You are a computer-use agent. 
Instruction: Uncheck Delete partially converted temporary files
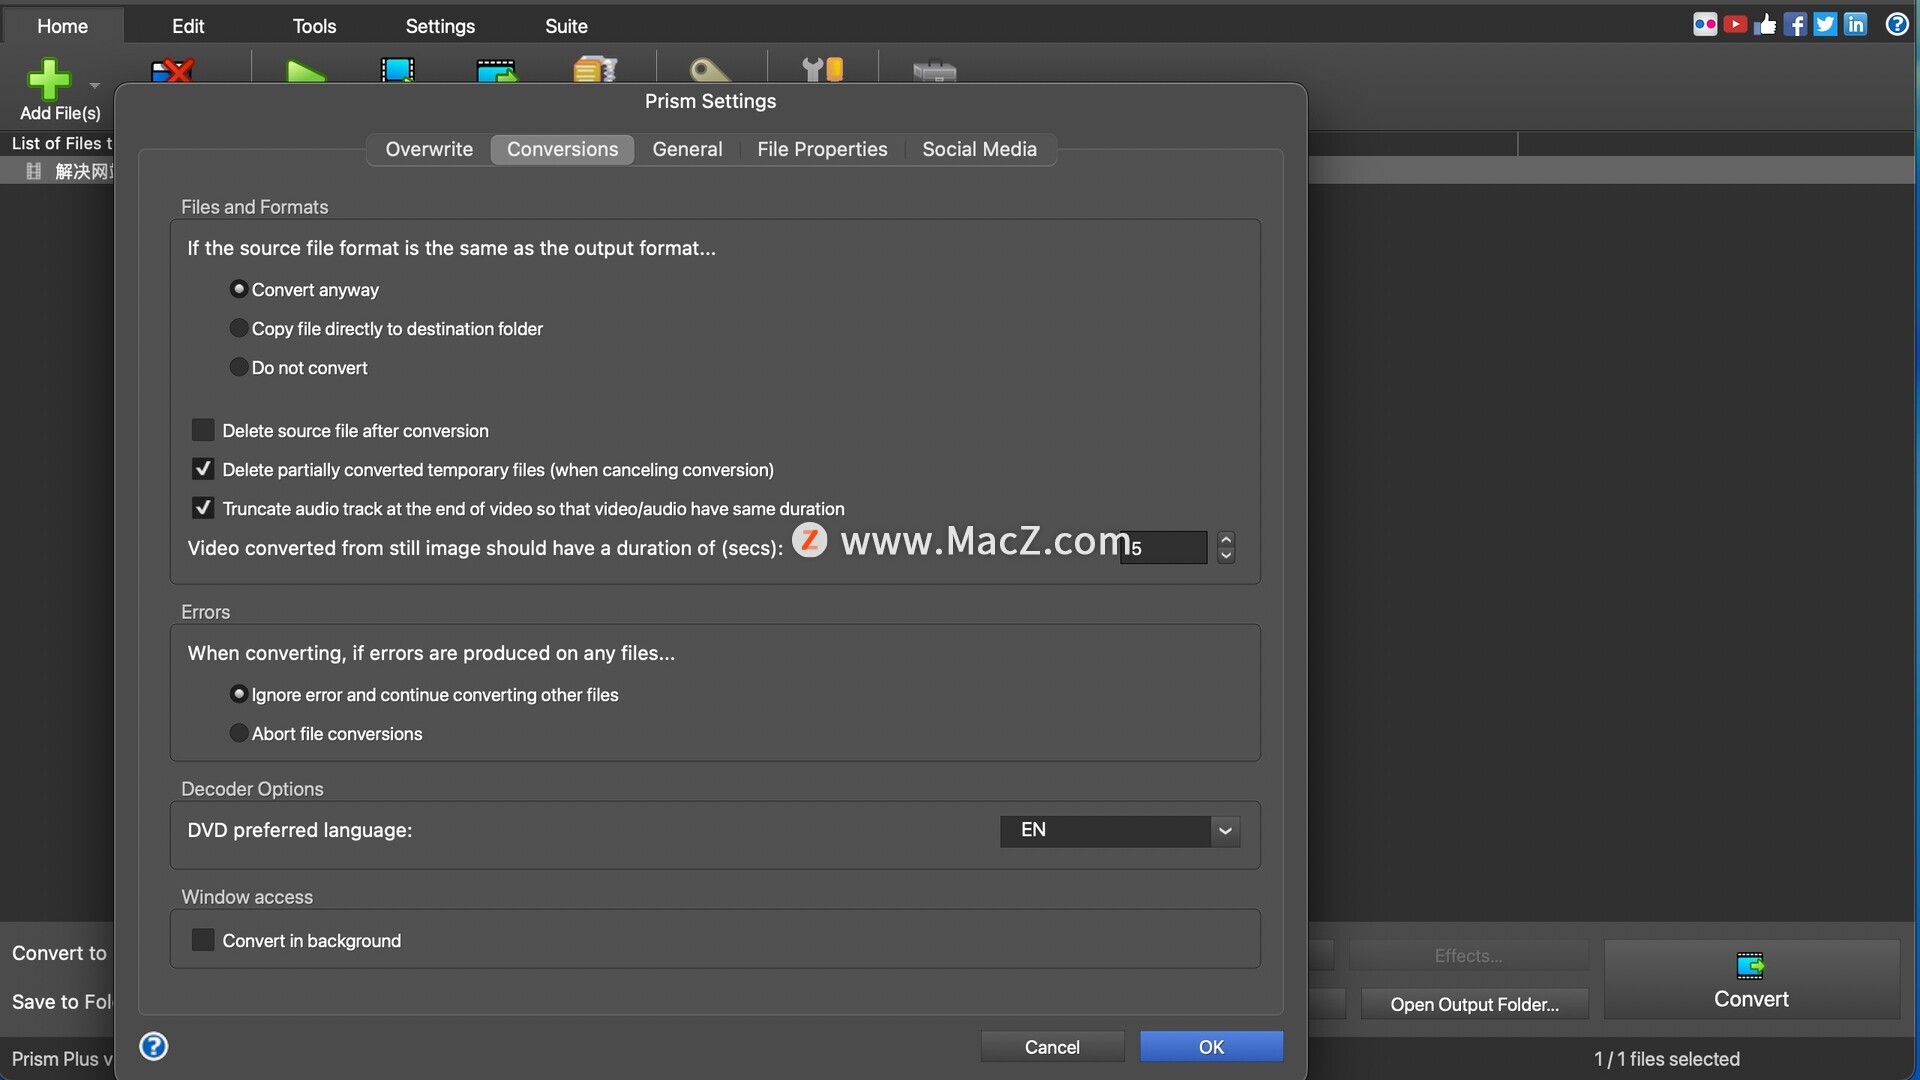203,469
